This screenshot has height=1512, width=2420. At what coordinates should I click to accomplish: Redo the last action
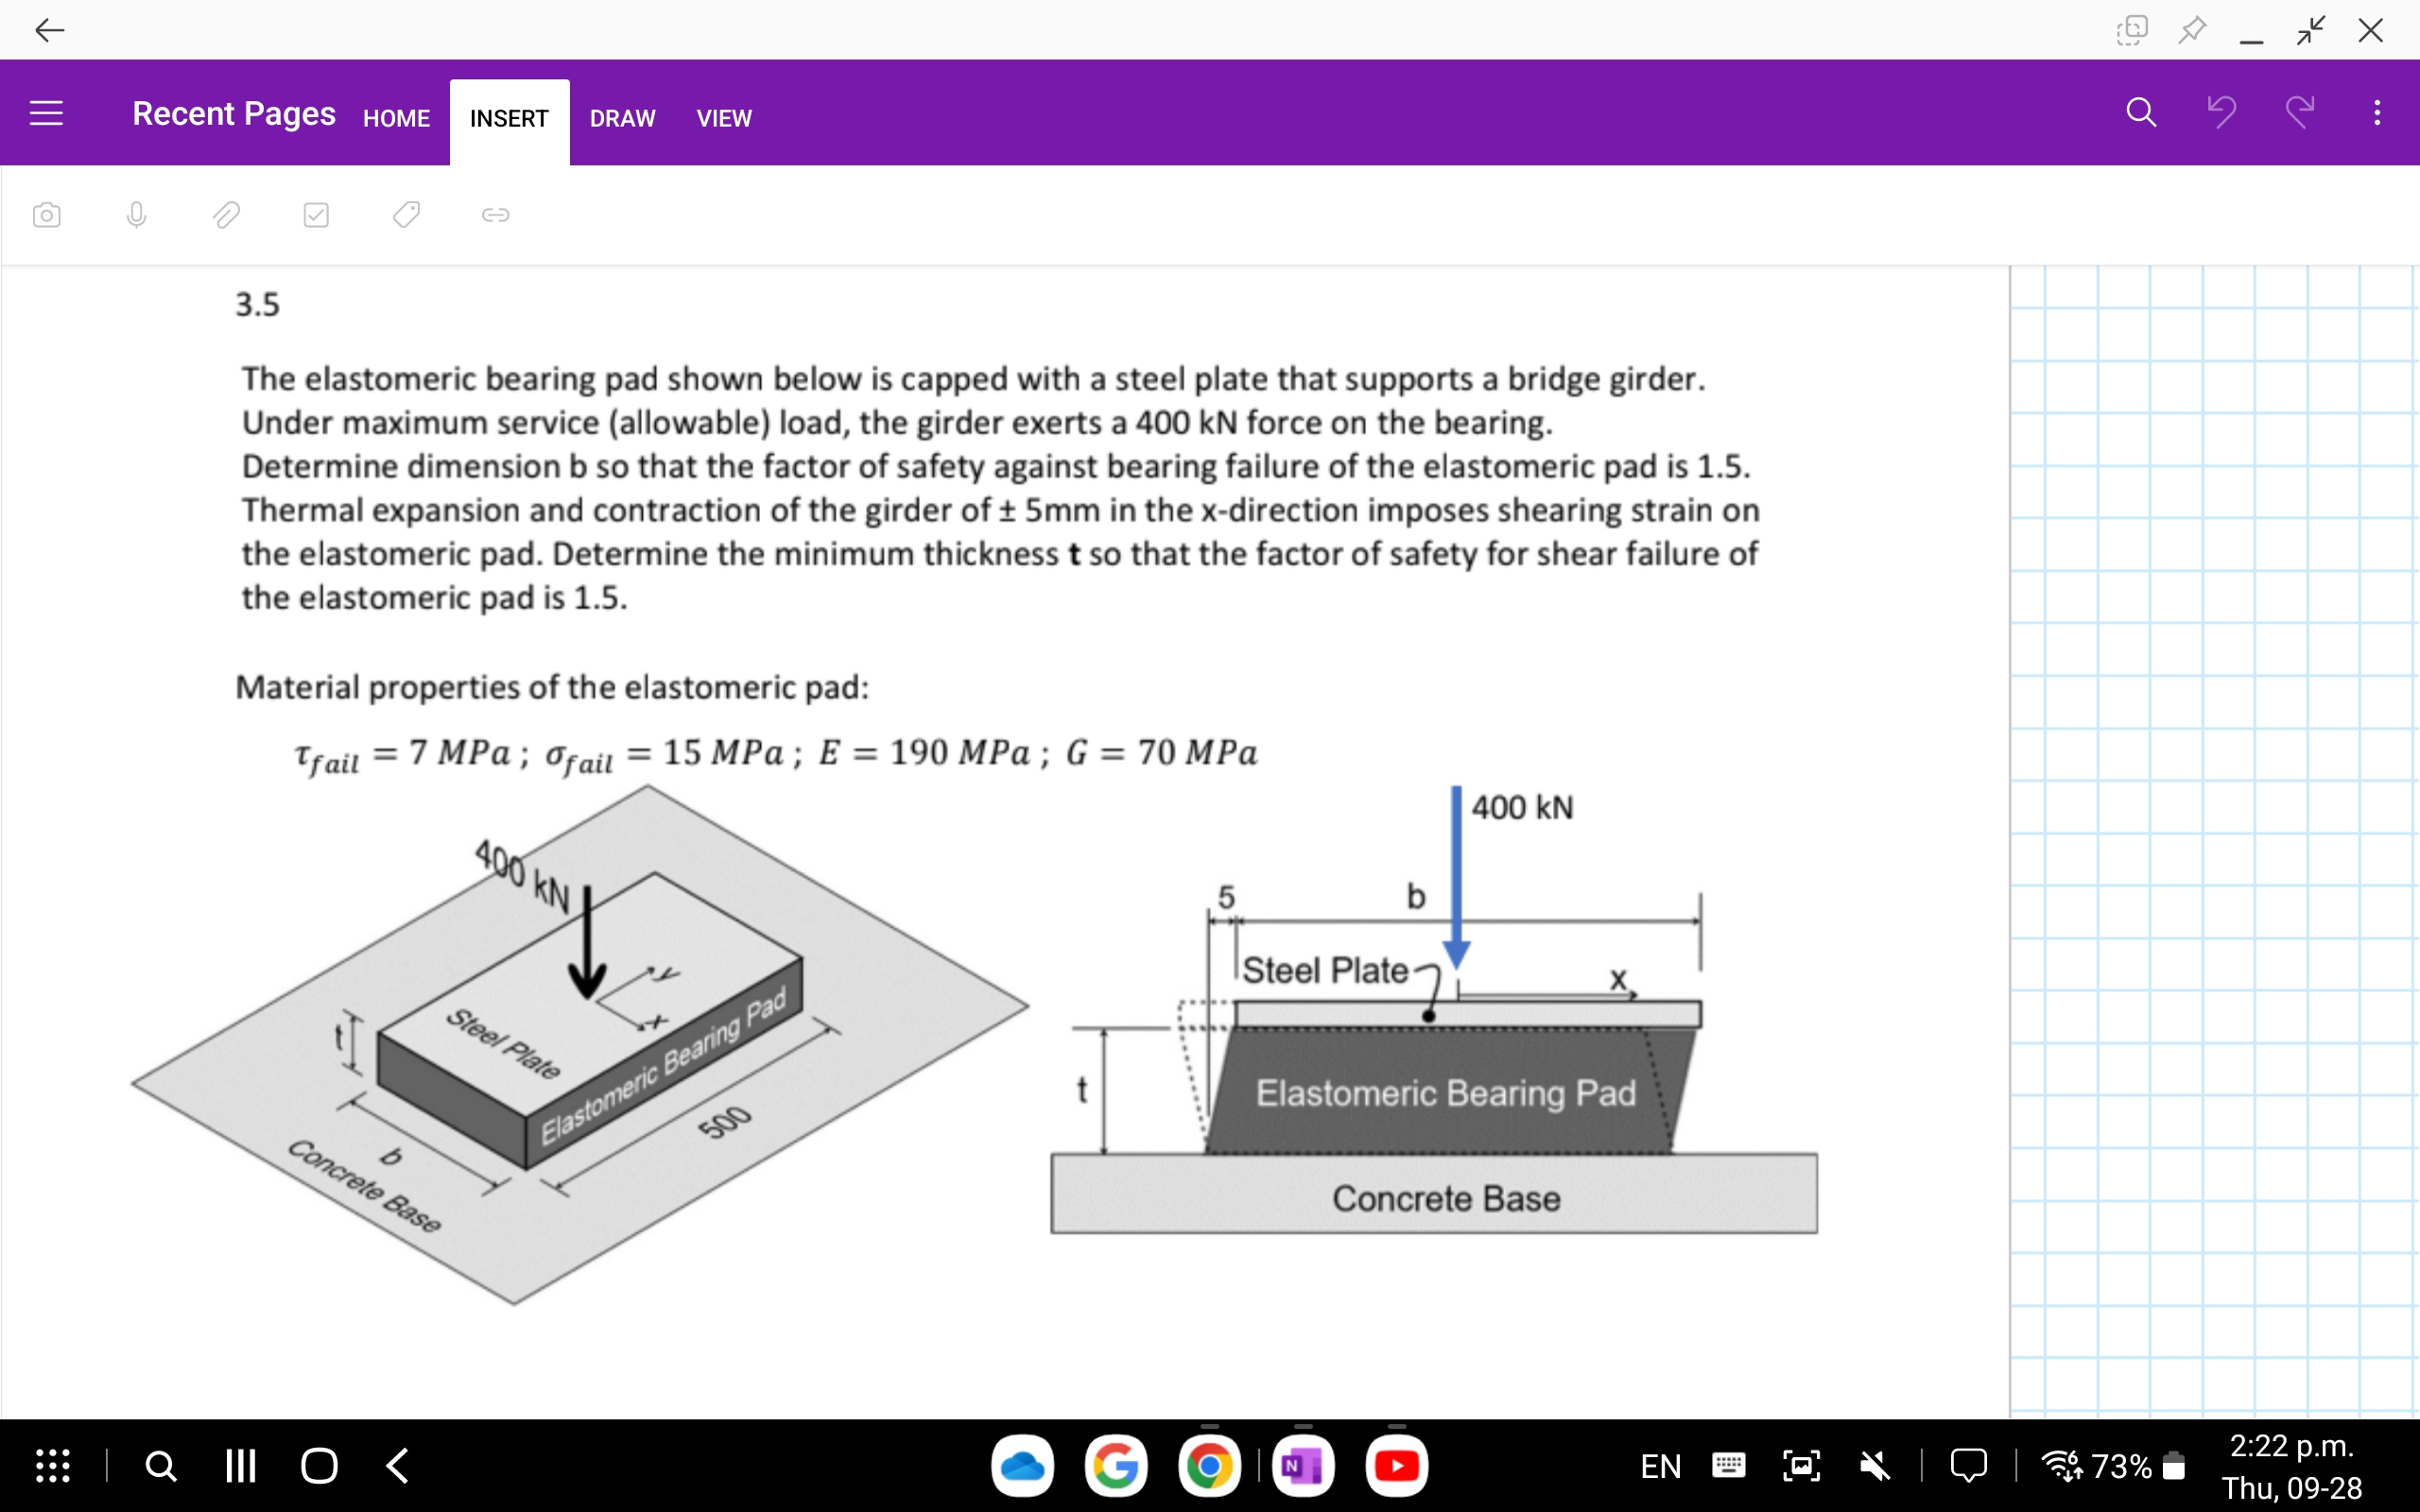click(2301, 112)
